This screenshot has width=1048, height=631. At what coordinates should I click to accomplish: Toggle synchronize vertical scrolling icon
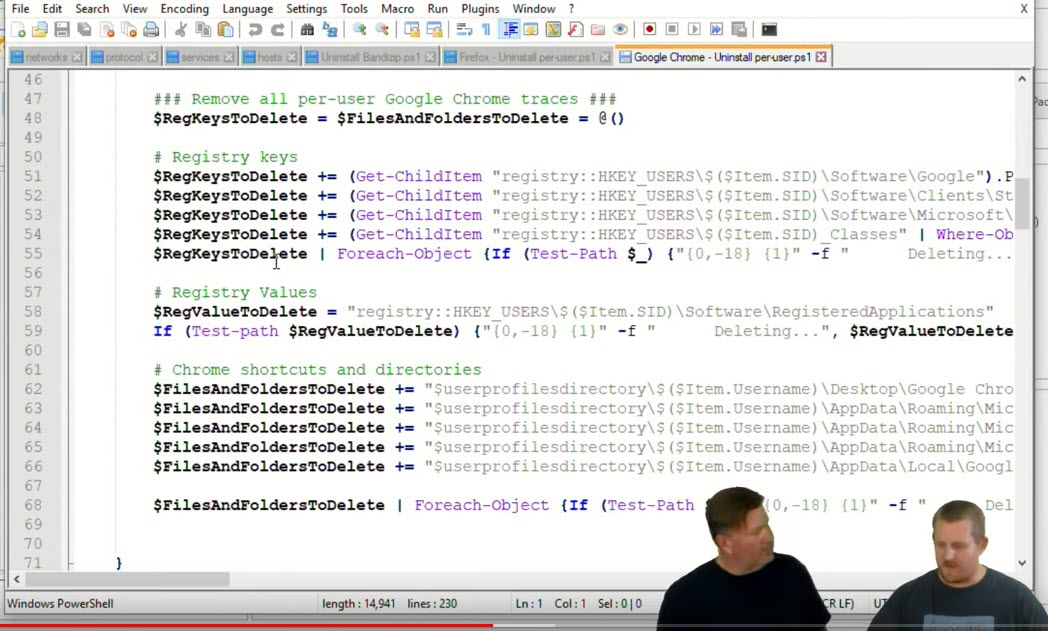coord(412,29)
